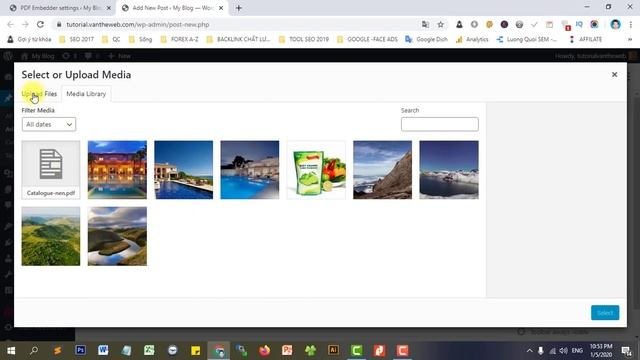Open the FOREX A-Z bookmark folder
Viewport: 640px width, 360px height.
tap(180, 39)
